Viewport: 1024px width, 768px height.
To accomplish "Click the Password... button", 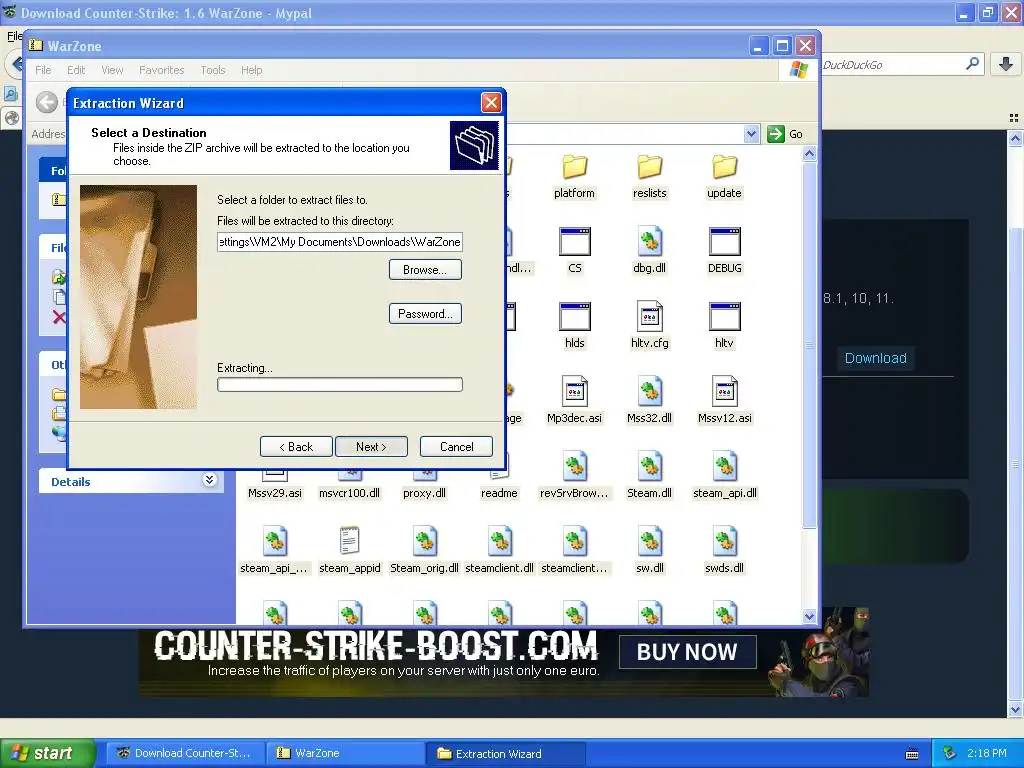I will [x=425, y=313].
